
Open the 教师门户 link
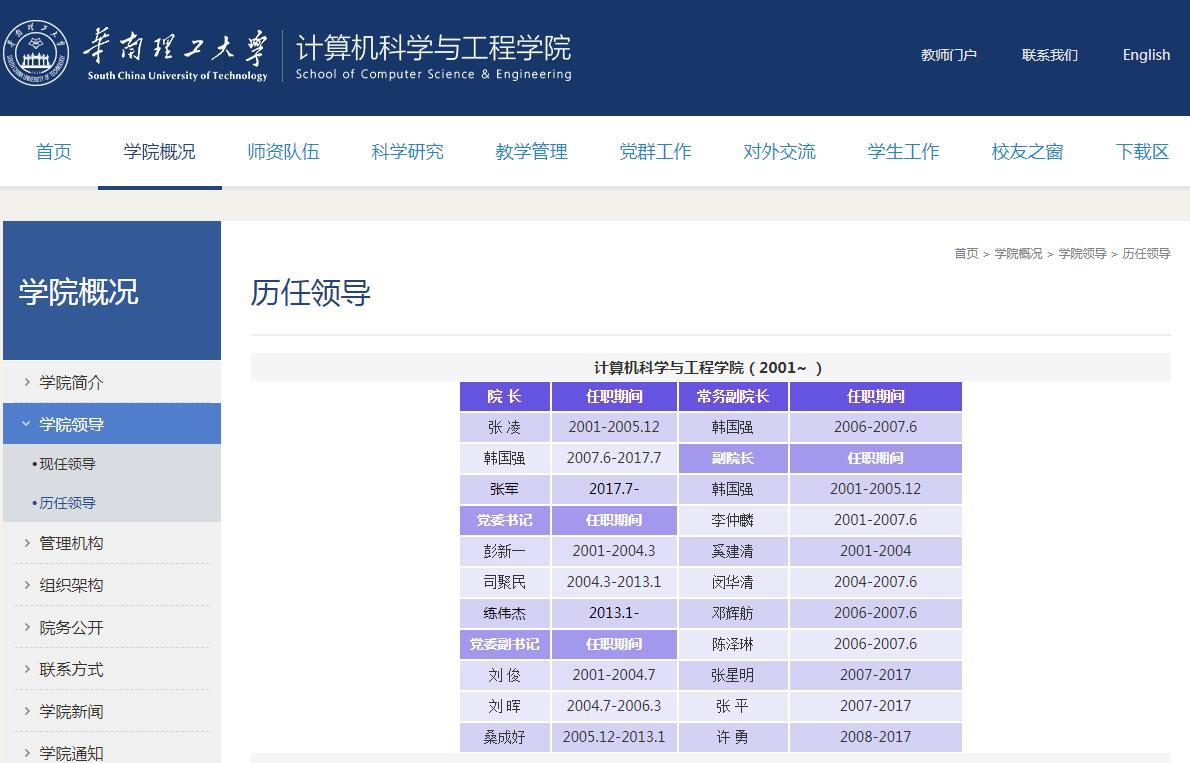[948, 55]
